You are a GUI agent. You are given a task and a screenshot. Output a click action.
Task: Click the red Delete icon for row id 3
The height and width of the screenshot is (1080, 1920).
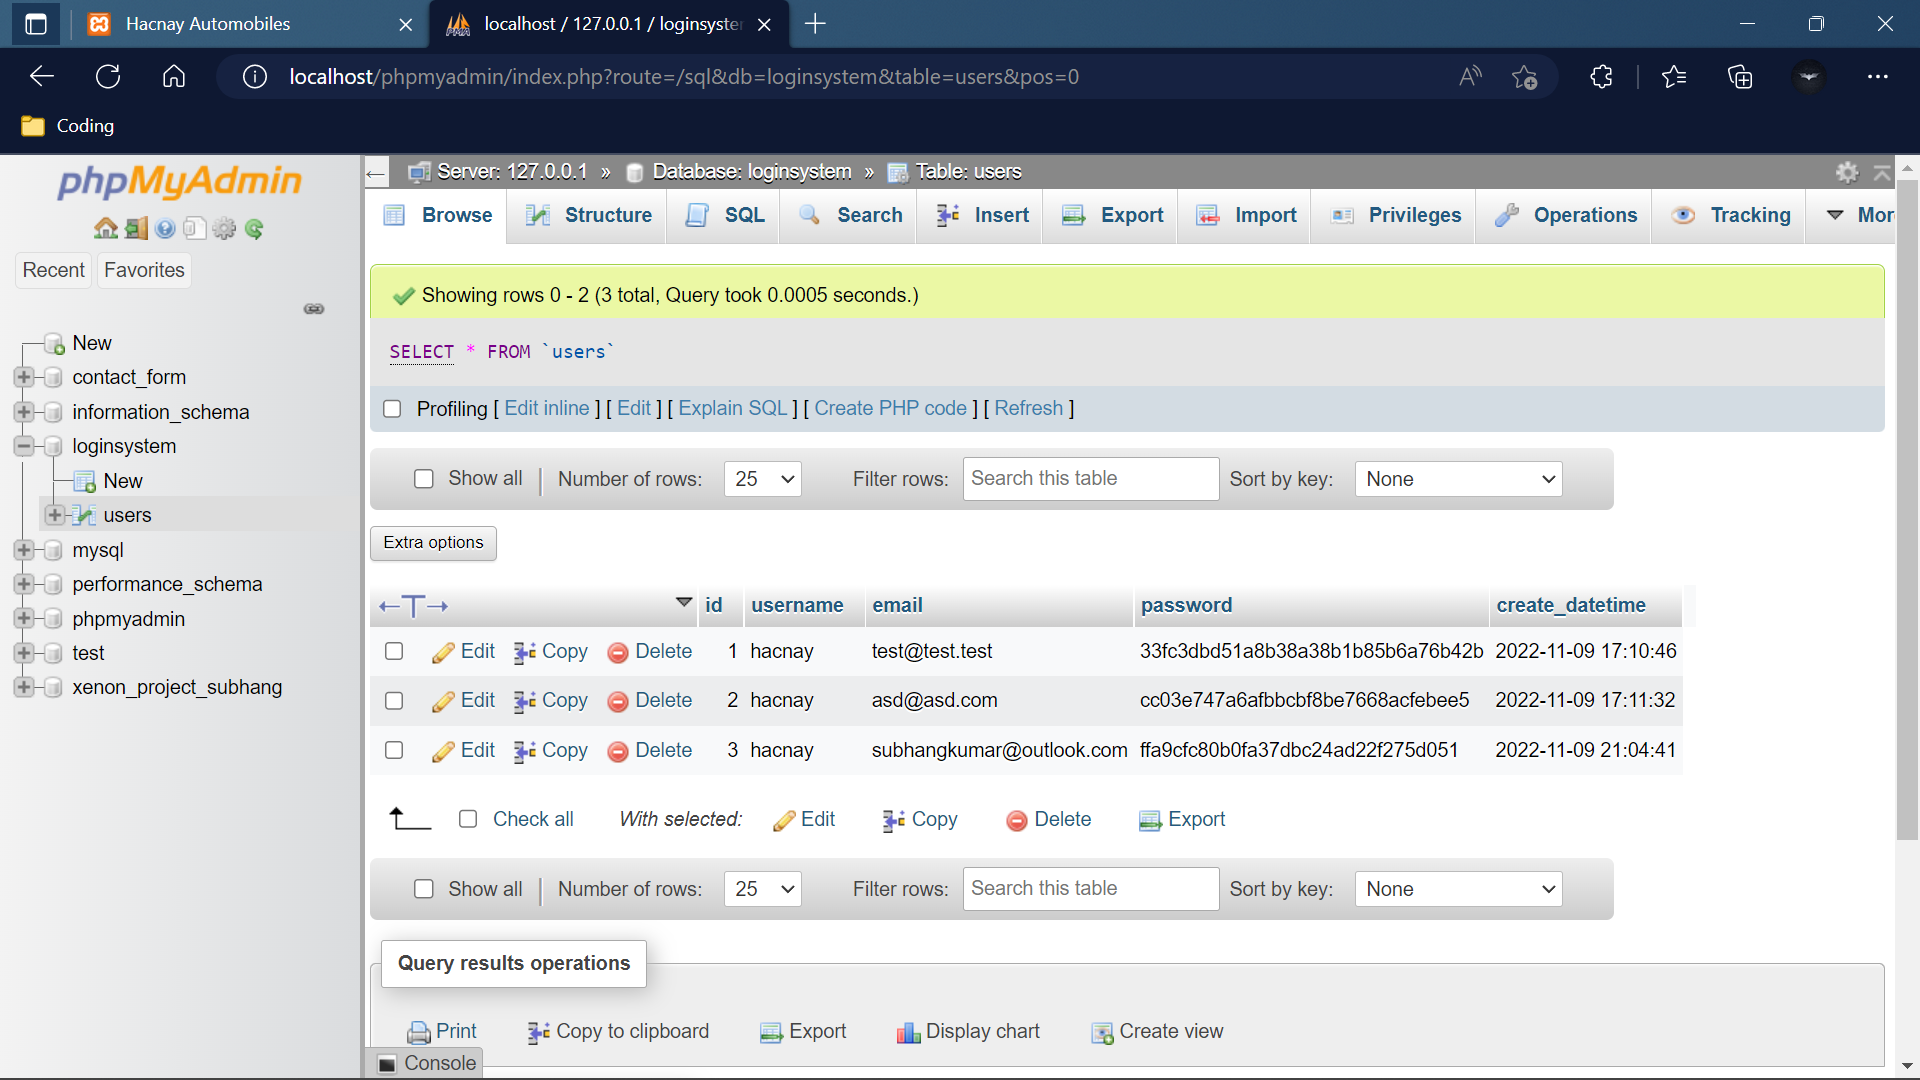(x=618, y=752)
